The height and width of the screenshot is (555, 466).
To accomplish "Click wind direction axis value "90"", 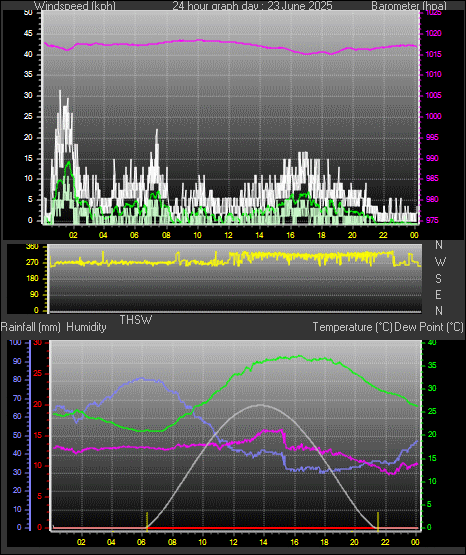I will tap(34, 294).
